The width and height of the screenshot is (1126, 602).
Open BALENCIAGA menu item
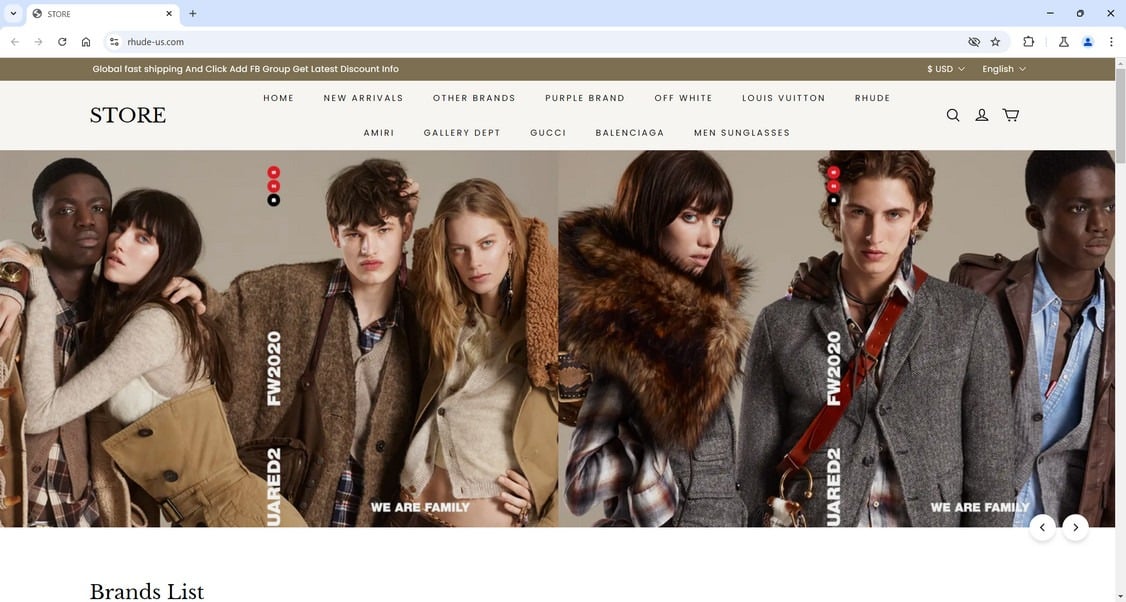click(x=630, y=132)
